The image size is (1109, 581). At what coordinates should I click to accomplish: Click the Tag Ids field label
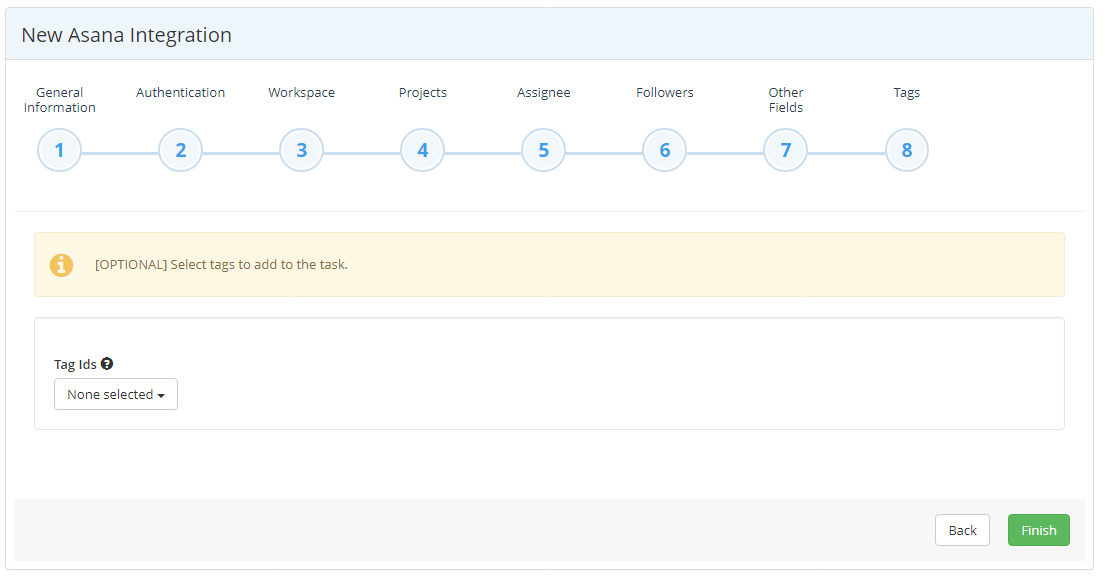[74, 364]
